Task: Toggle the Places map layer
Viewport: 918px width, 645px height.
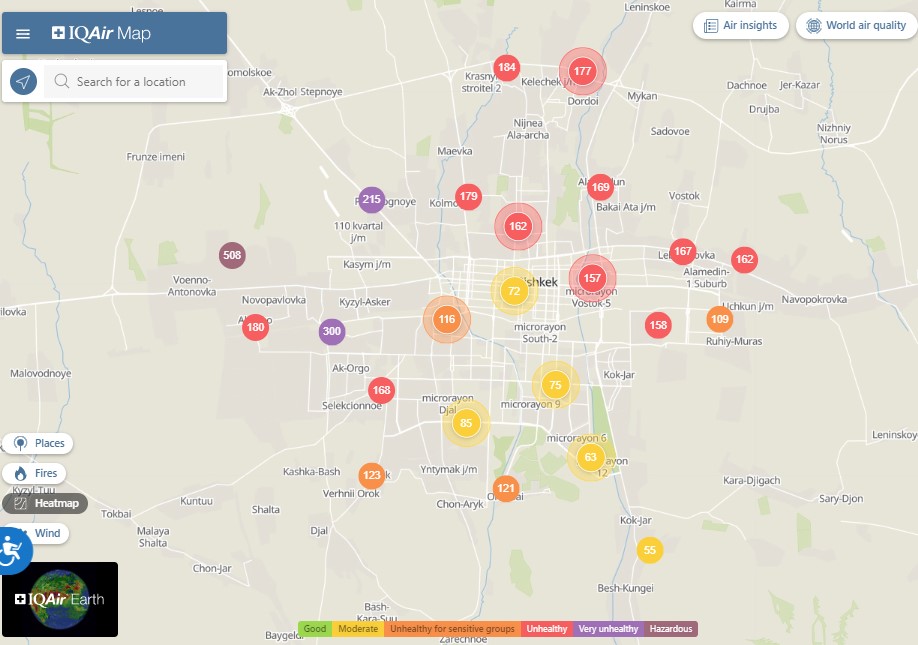Action: 38,443
